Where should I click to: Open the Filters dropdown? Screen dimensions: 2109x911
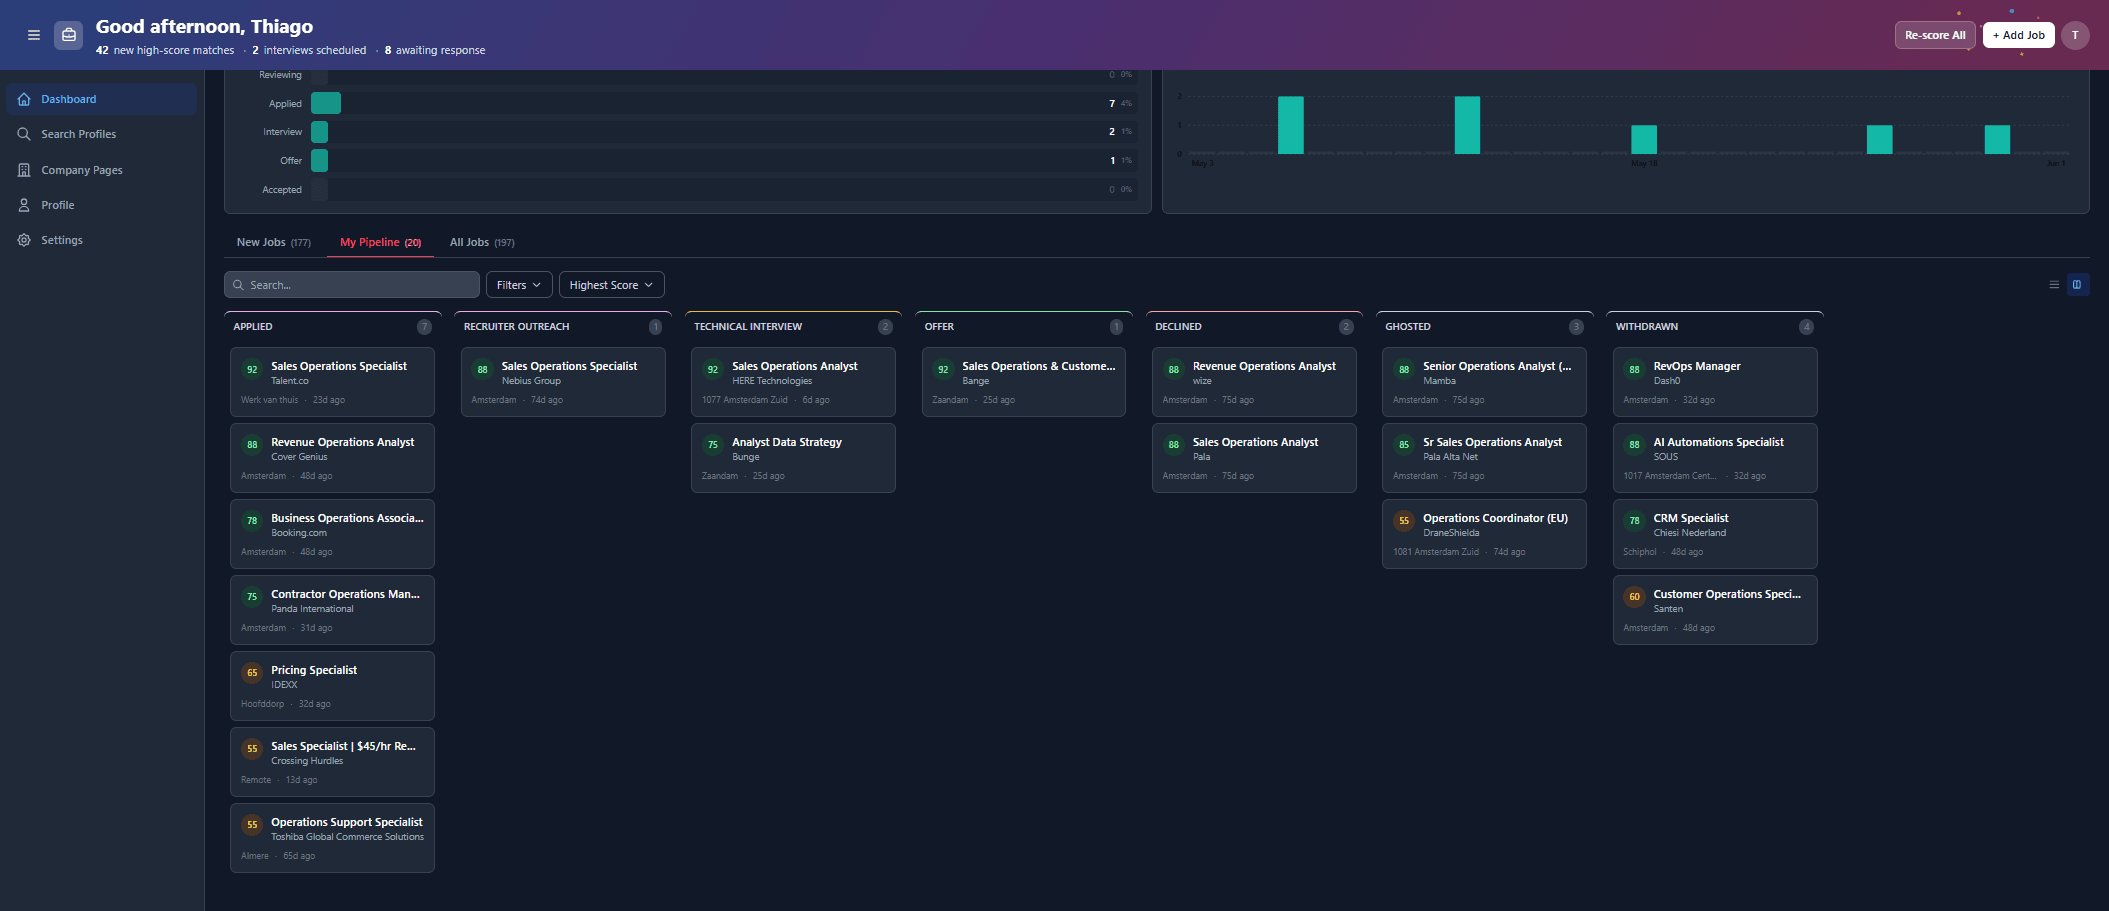coord(519,285)
